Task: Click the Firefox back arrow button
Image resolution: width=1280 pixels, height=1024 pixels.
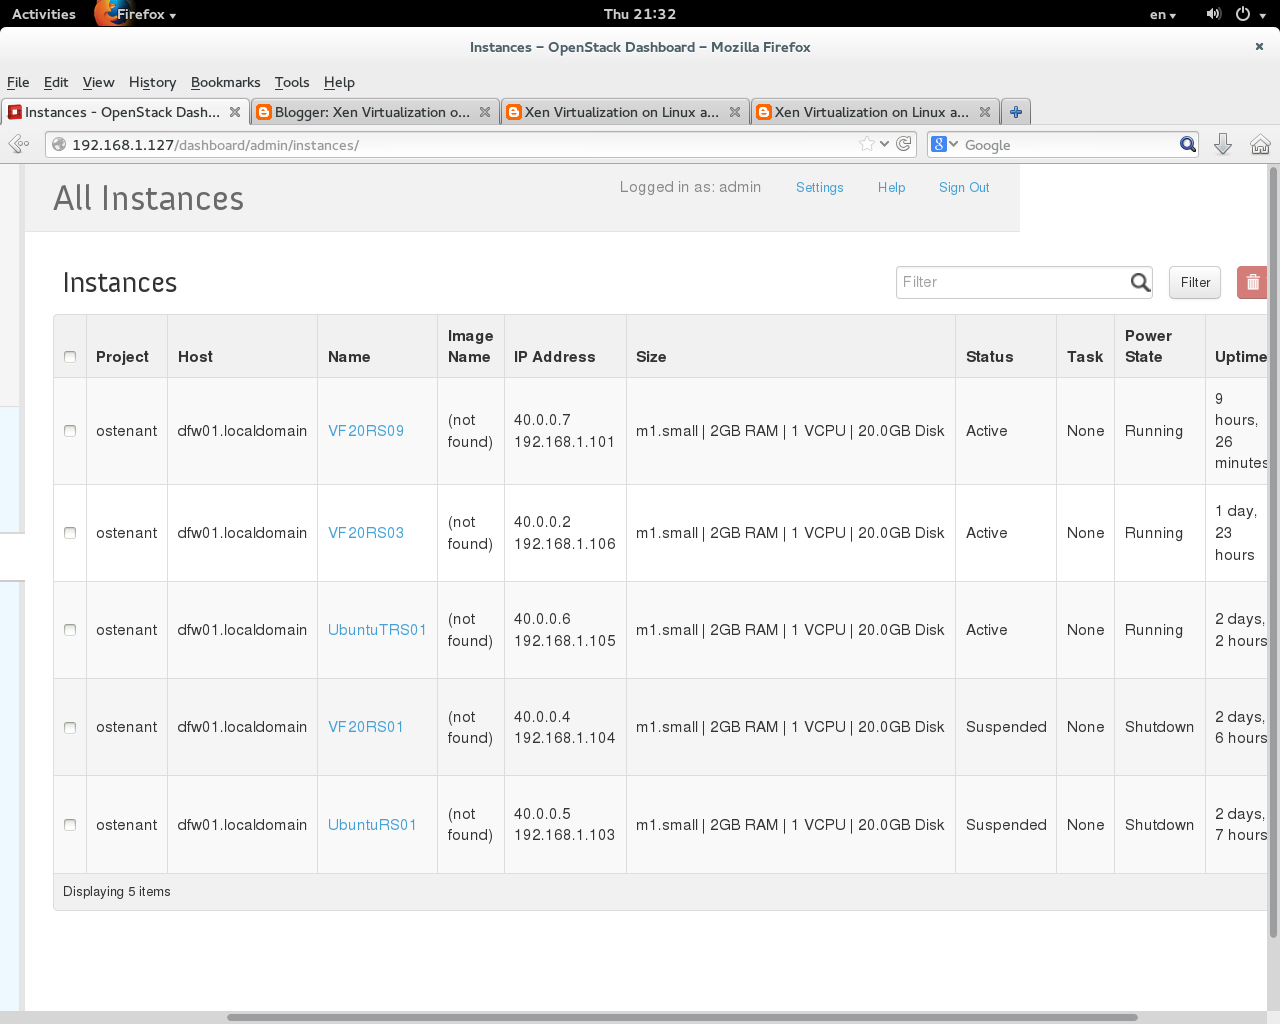Action: click(18, 144)
